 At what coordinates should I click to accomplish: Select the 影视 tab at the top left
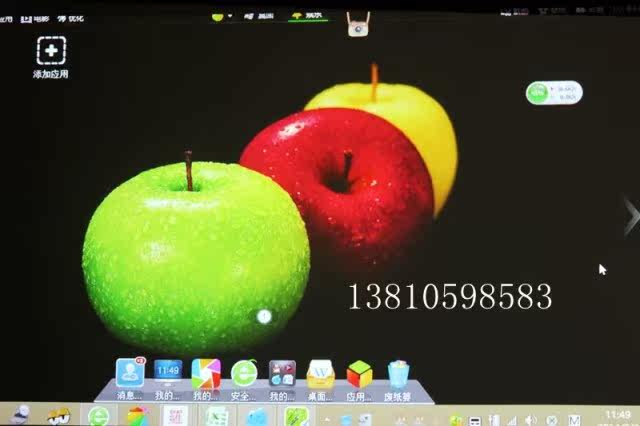[38, 18]
